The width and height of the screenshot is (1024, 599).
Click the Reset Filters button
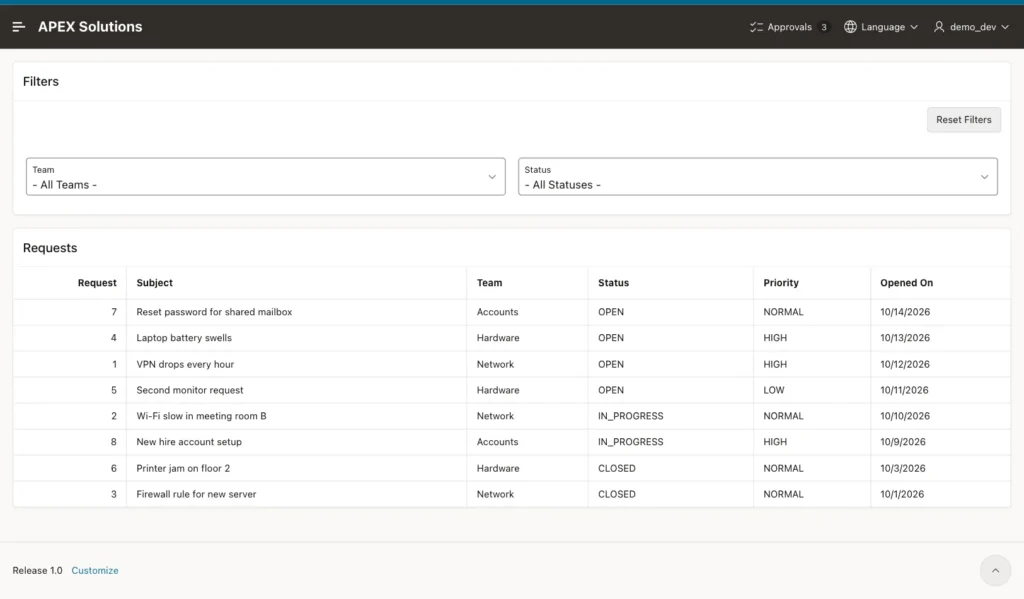click(x=963, y=120)
